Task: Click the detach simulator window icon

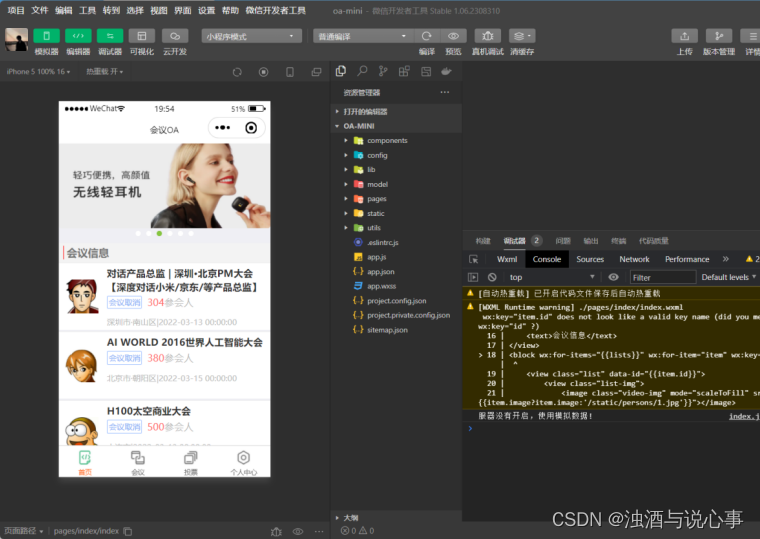Action: click(x=316, y=72)
